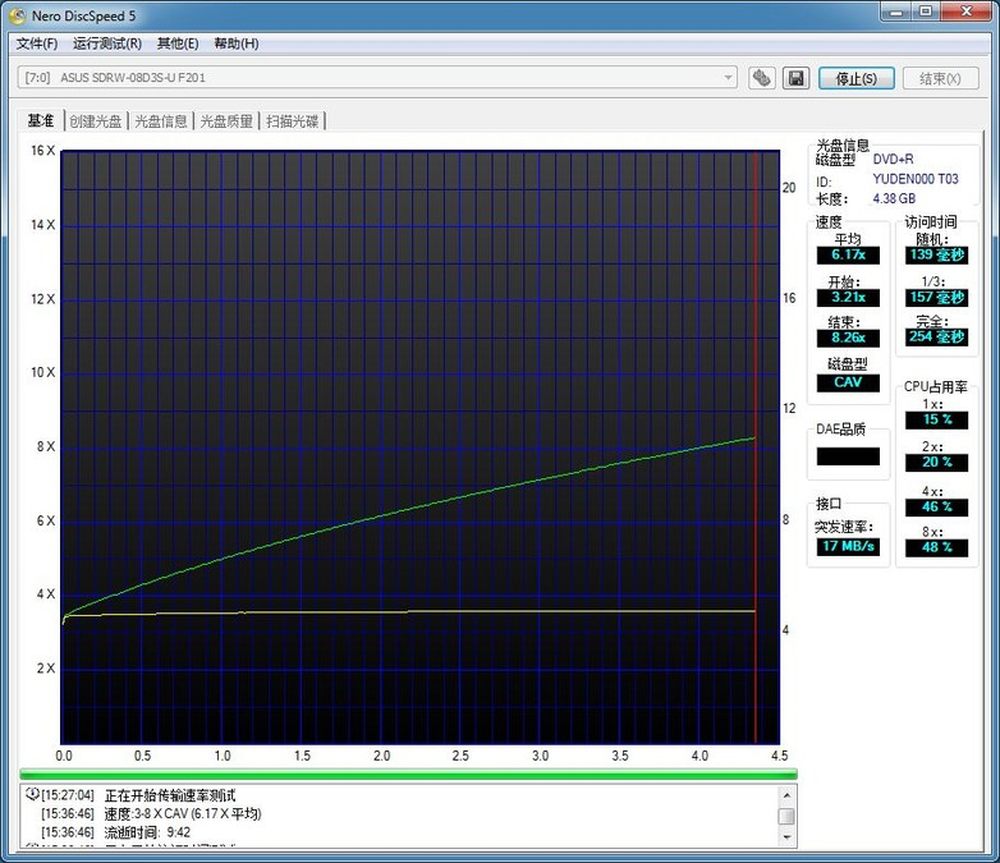Click the options/settings tools icon in the toolbar
Image resolution: width=1000 pixels, height=863 pixels.
[761, 78]
